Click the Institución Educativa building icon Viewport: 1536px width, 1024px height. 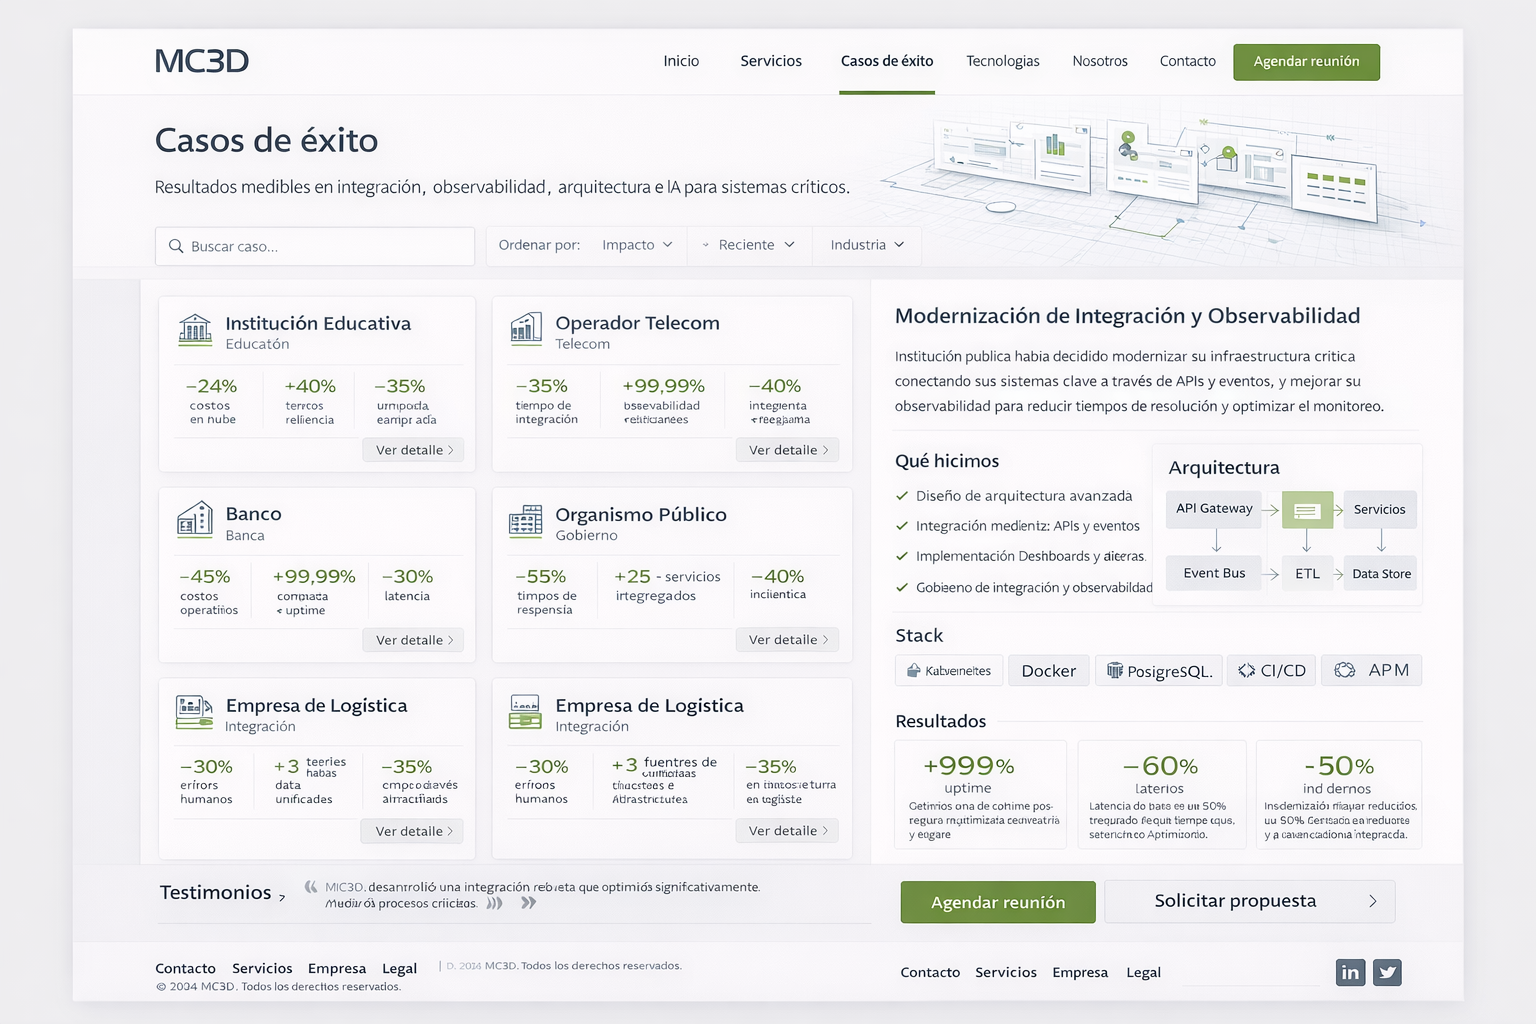195,329
